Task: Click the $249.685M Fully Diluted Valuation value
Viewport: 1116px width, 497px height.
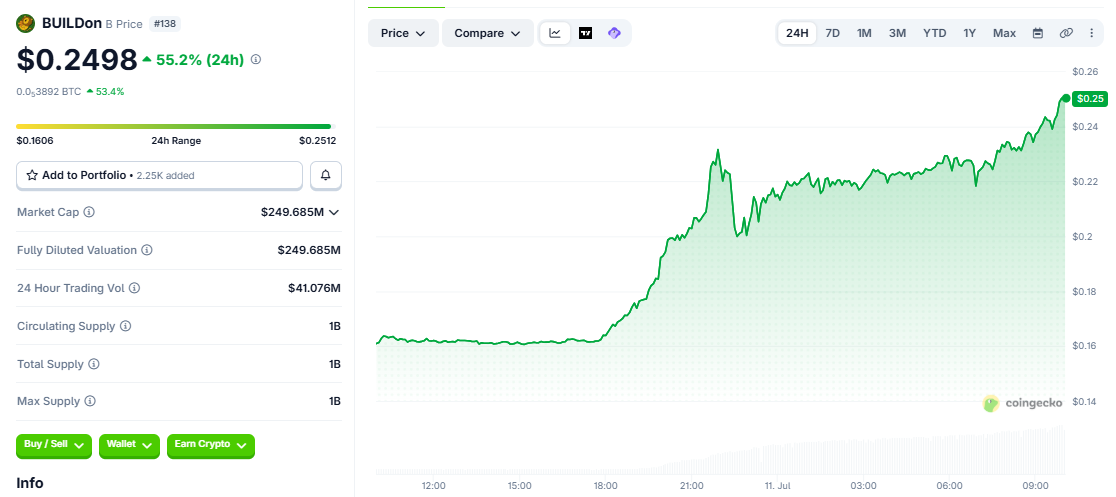Action: click(x=310, y=250)
